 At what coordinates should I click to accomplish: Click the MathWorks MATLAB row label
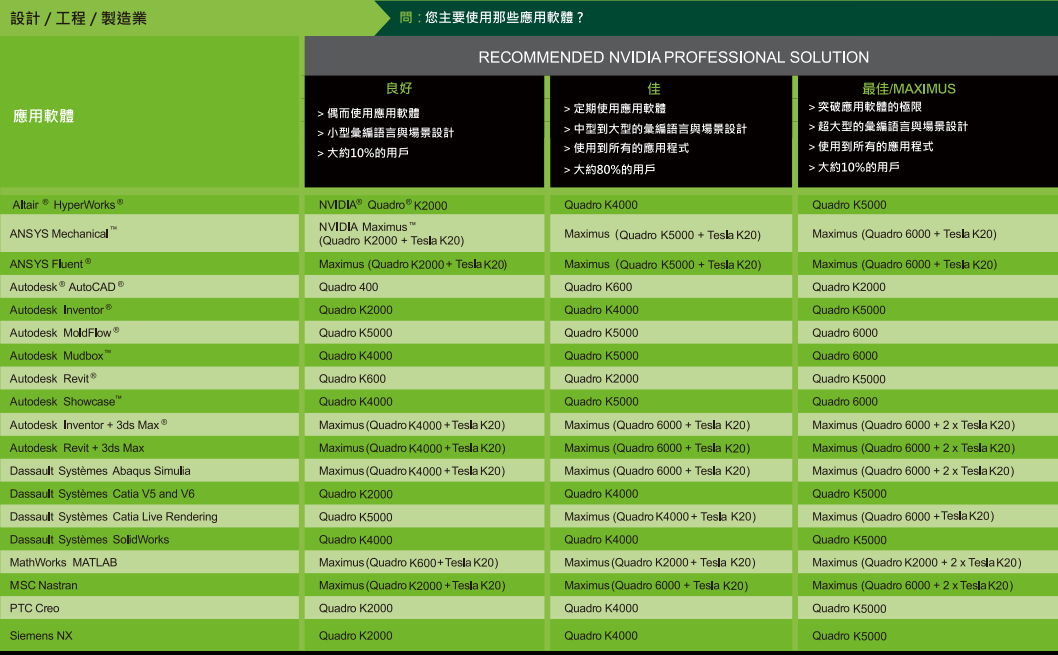[x=63, y=563]
